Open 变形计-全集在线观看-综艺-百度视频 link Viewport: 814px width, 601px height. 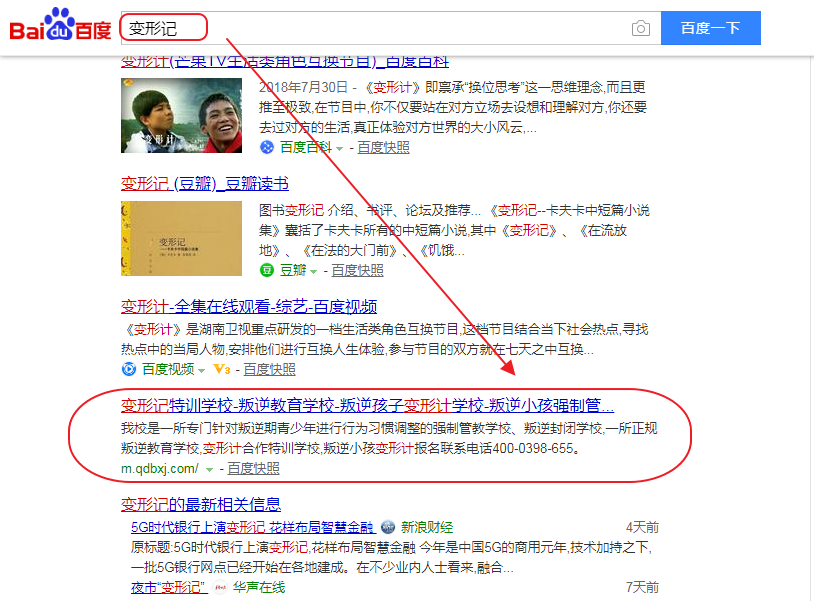[x=249, y=307]
